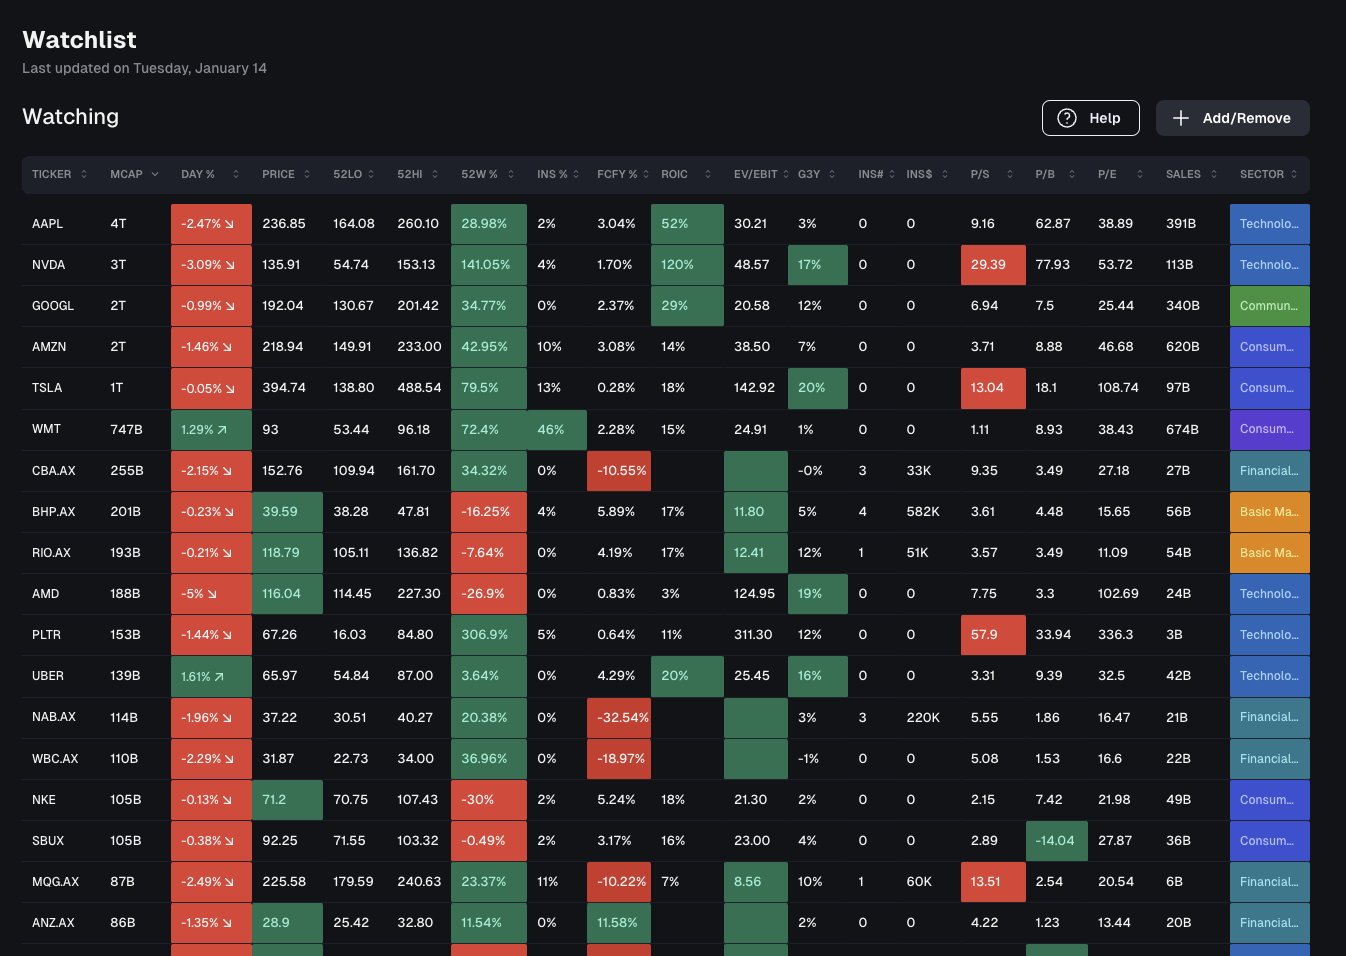Image resolution: width=1346 pixels, height=956 pixels.
Task: Open the Add/Remove tickers button
Action: point(1233,118)
